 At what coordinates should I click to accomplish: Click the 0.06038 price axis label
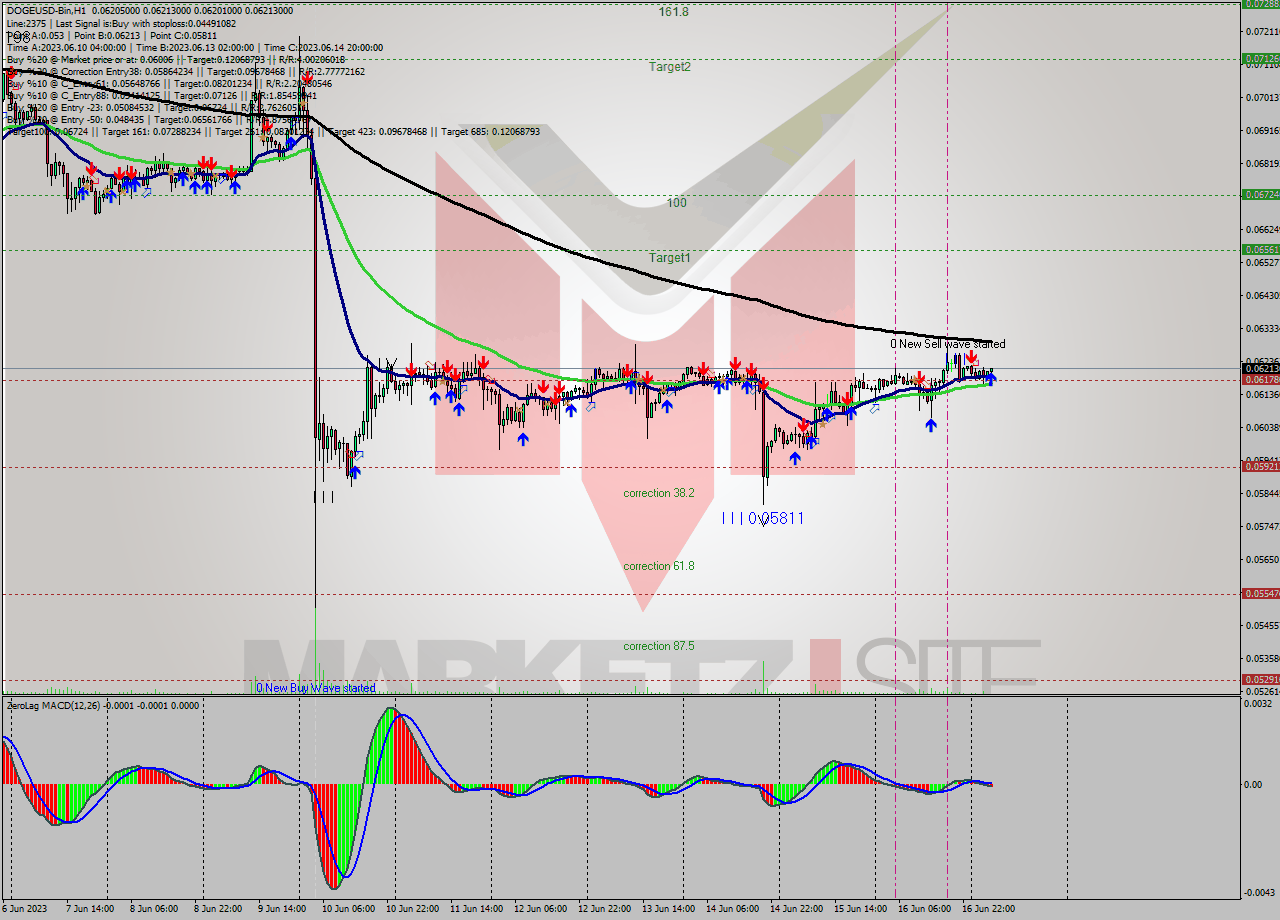coord(1260,427)
